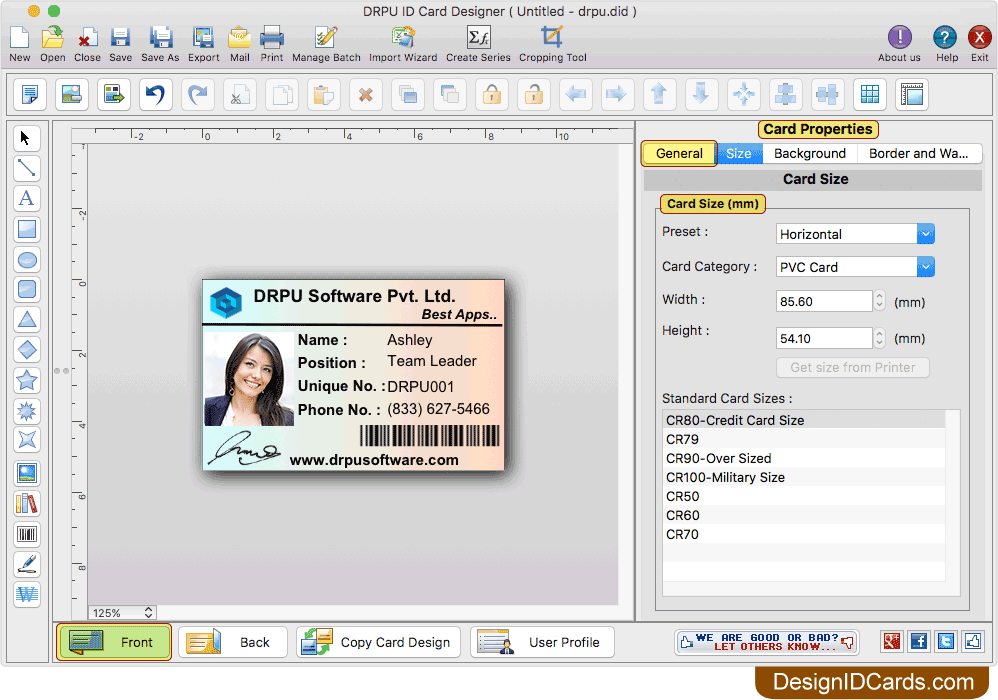The height and width of the screenshot is (700, 998).
Task: Select CR80-Credit Card Size
Action: pyautogui.click(x=804, y=420)
